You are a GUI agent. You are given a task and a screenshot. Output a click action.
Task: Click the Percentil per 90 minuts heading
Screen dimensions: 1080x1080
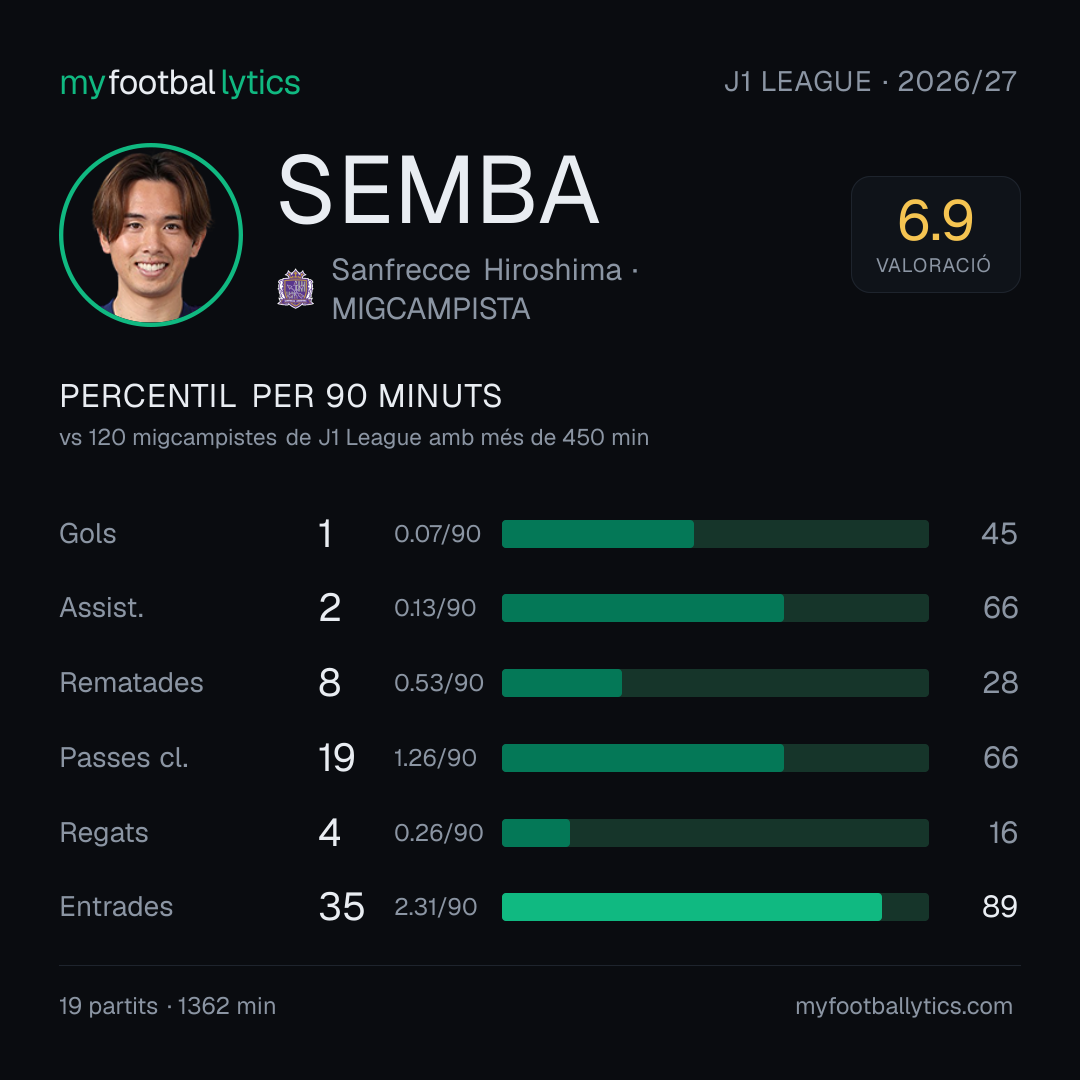point(281,396)
